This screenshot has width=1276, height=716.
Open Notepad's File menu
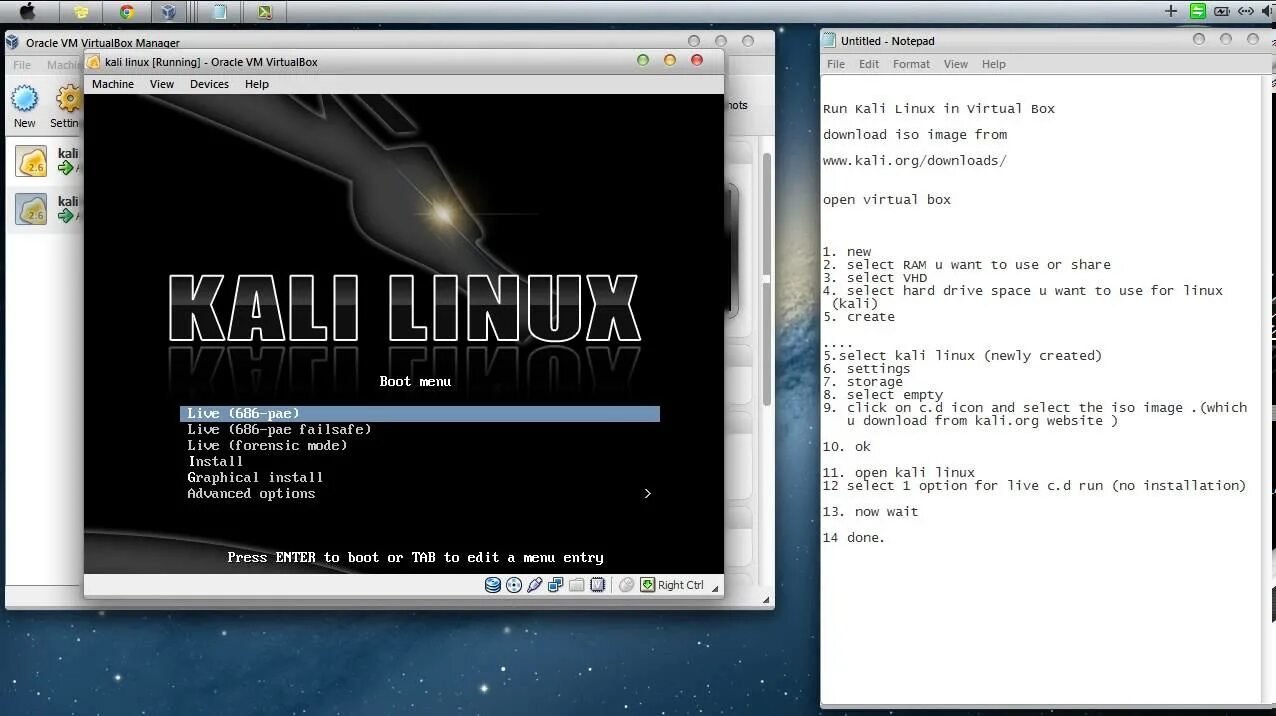tap(836, 64)
